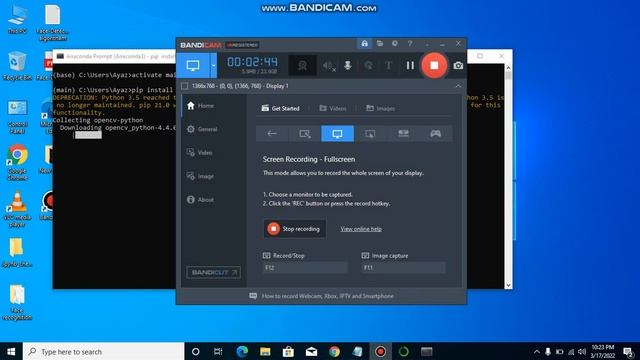The height and width of the screenshot is (360, 640).
Task: Select rectangle area recording mode
Action: (305, 133)
